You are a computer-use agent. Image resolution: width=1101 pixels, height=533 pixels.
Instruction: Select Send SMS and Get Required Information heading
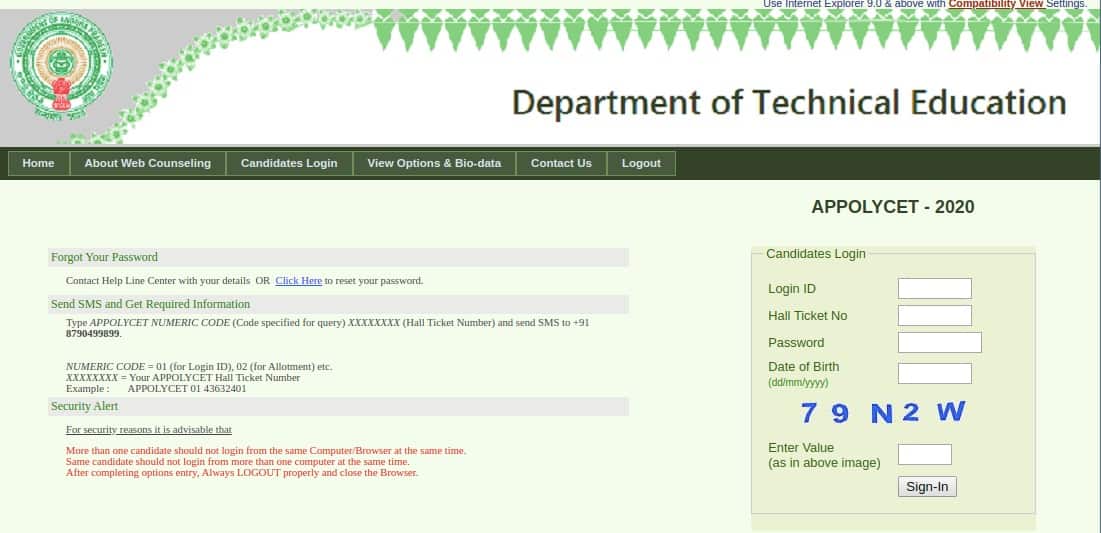[x=150, y=304]
